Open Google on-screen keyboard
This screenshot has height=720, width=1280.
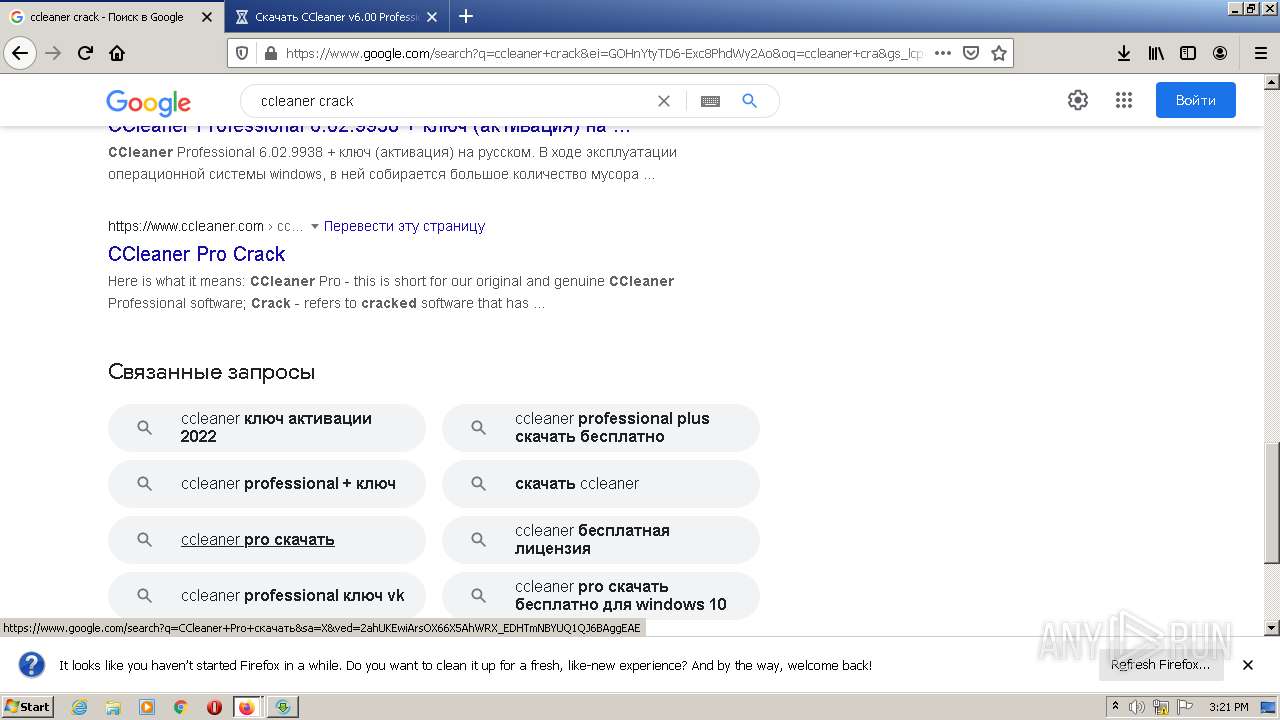pyautogui.click(x=710, y=101)
